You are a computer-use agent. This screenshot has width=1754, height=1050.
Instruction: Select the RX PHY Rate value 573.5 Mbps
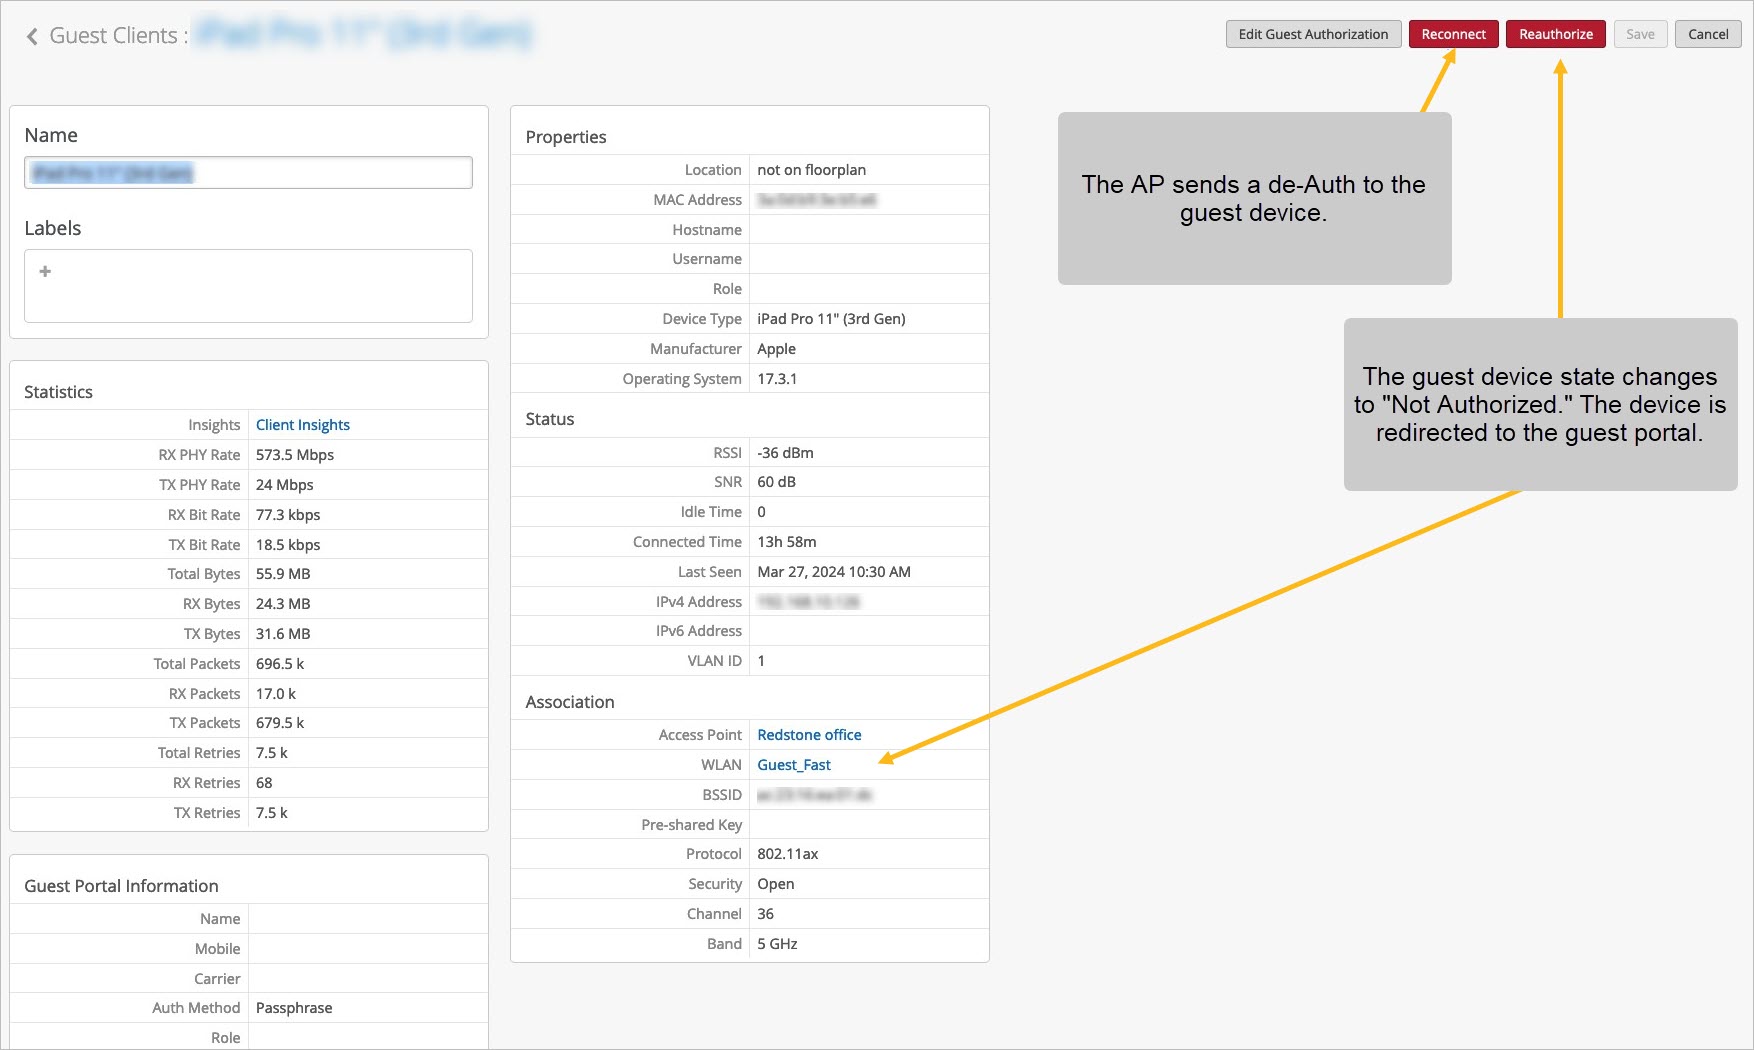(295, 455)
